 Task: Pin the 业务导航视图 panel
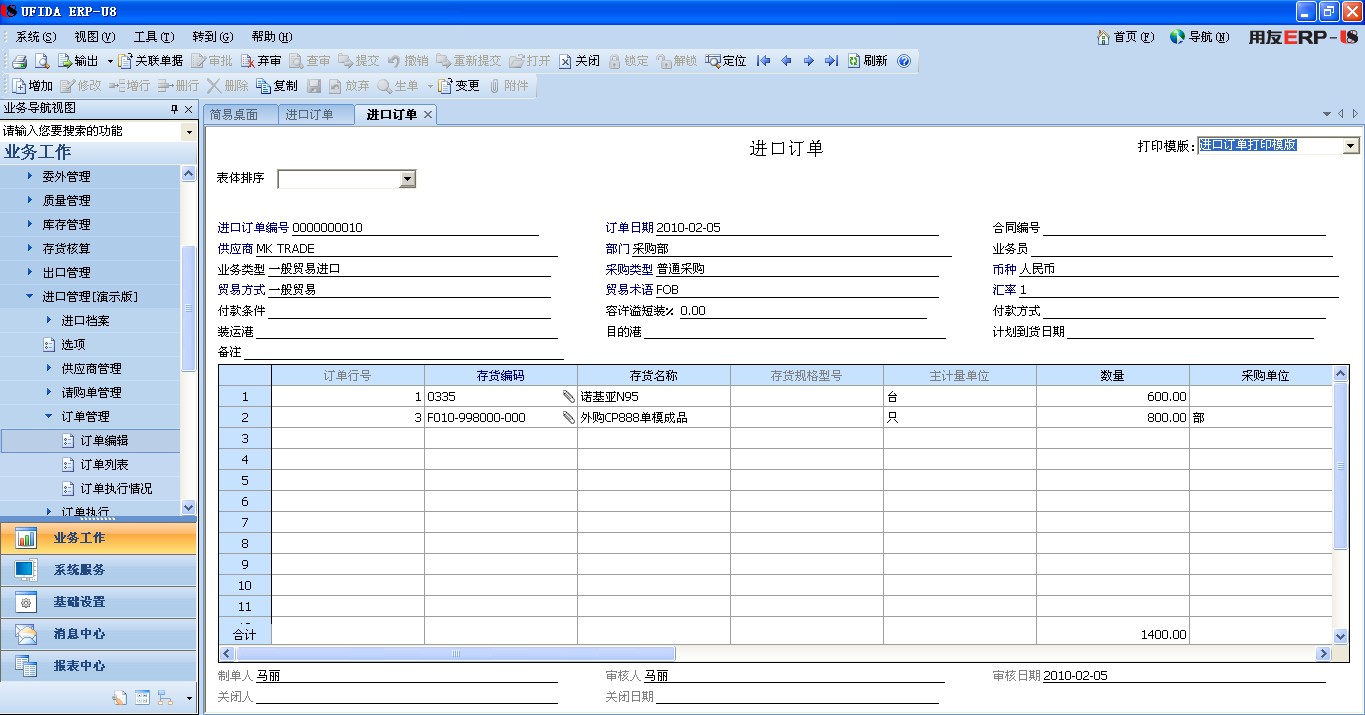click(174, 109)
